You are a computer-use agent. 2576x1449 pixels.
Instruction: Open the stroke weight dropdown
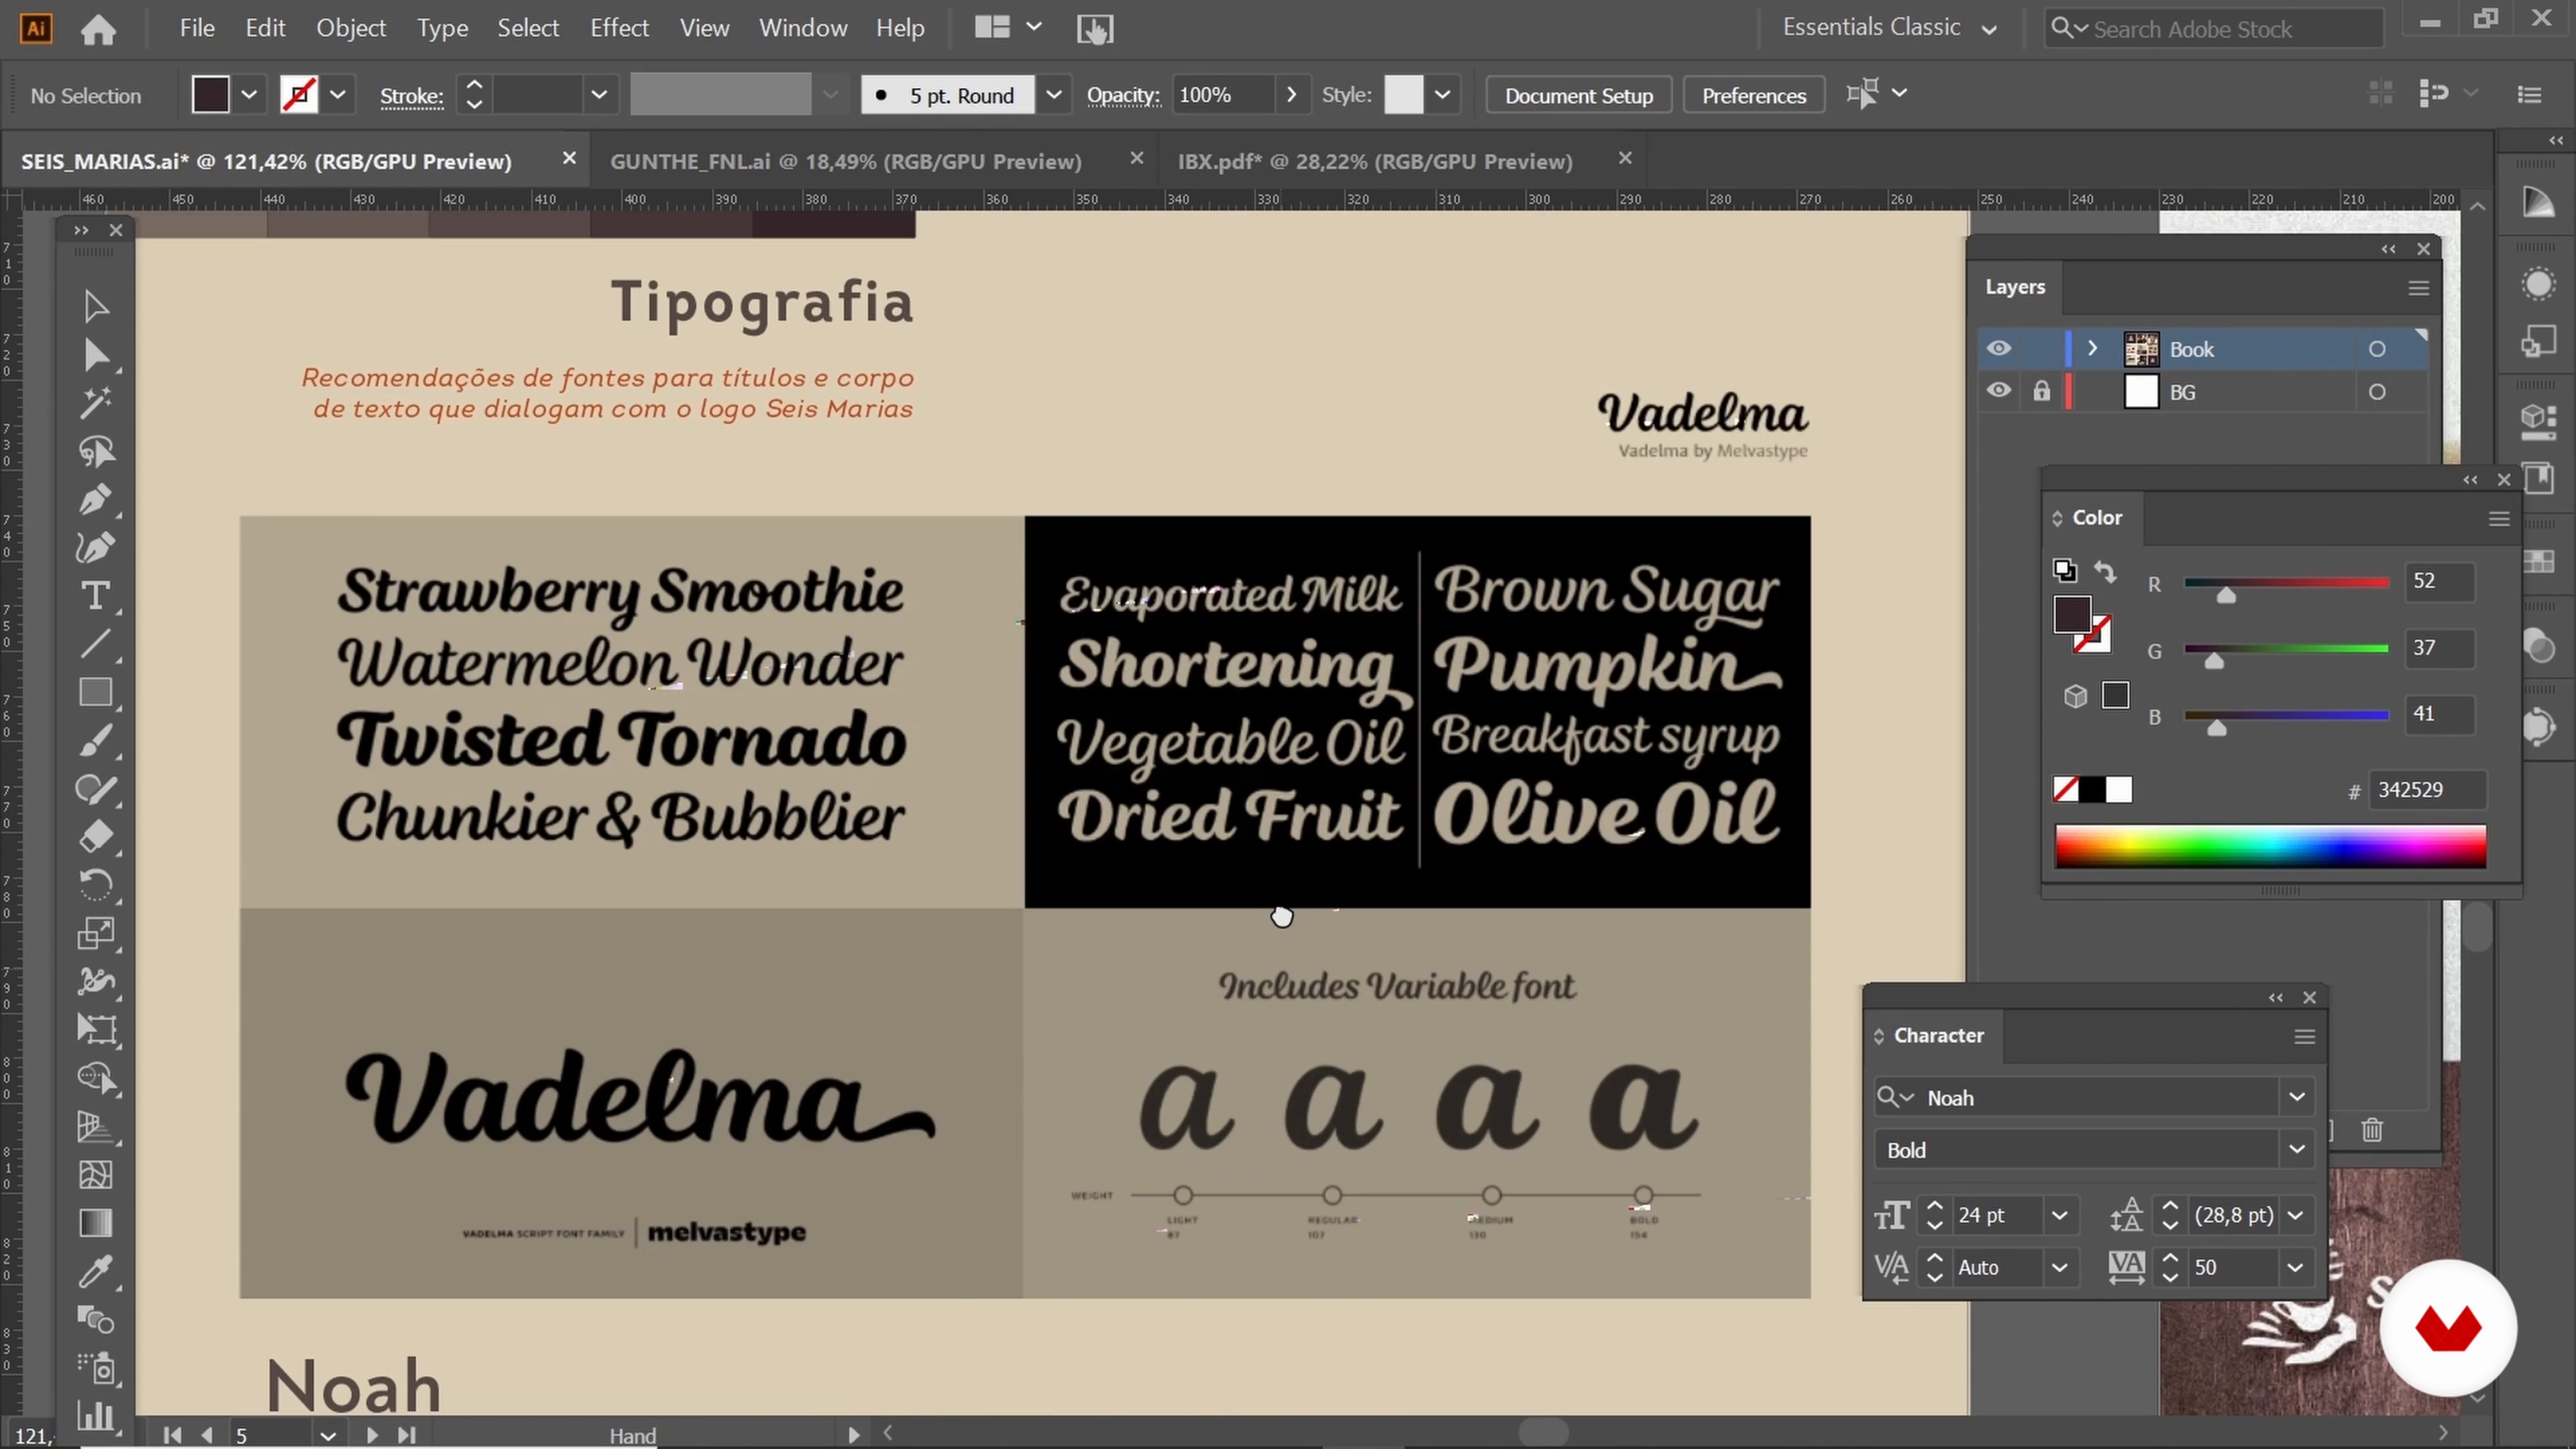(599, 95)
